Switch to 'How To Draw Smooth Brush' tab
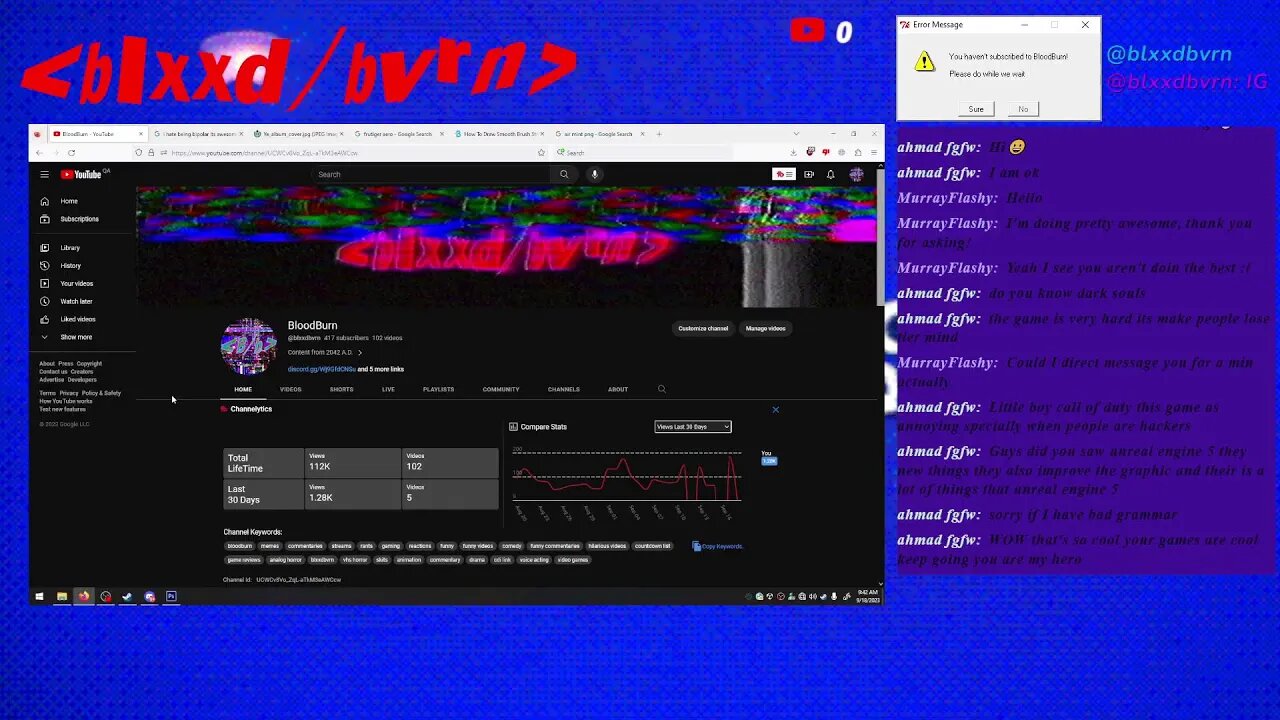Viewport: 1280px width, 720px height. click(498, 133)
